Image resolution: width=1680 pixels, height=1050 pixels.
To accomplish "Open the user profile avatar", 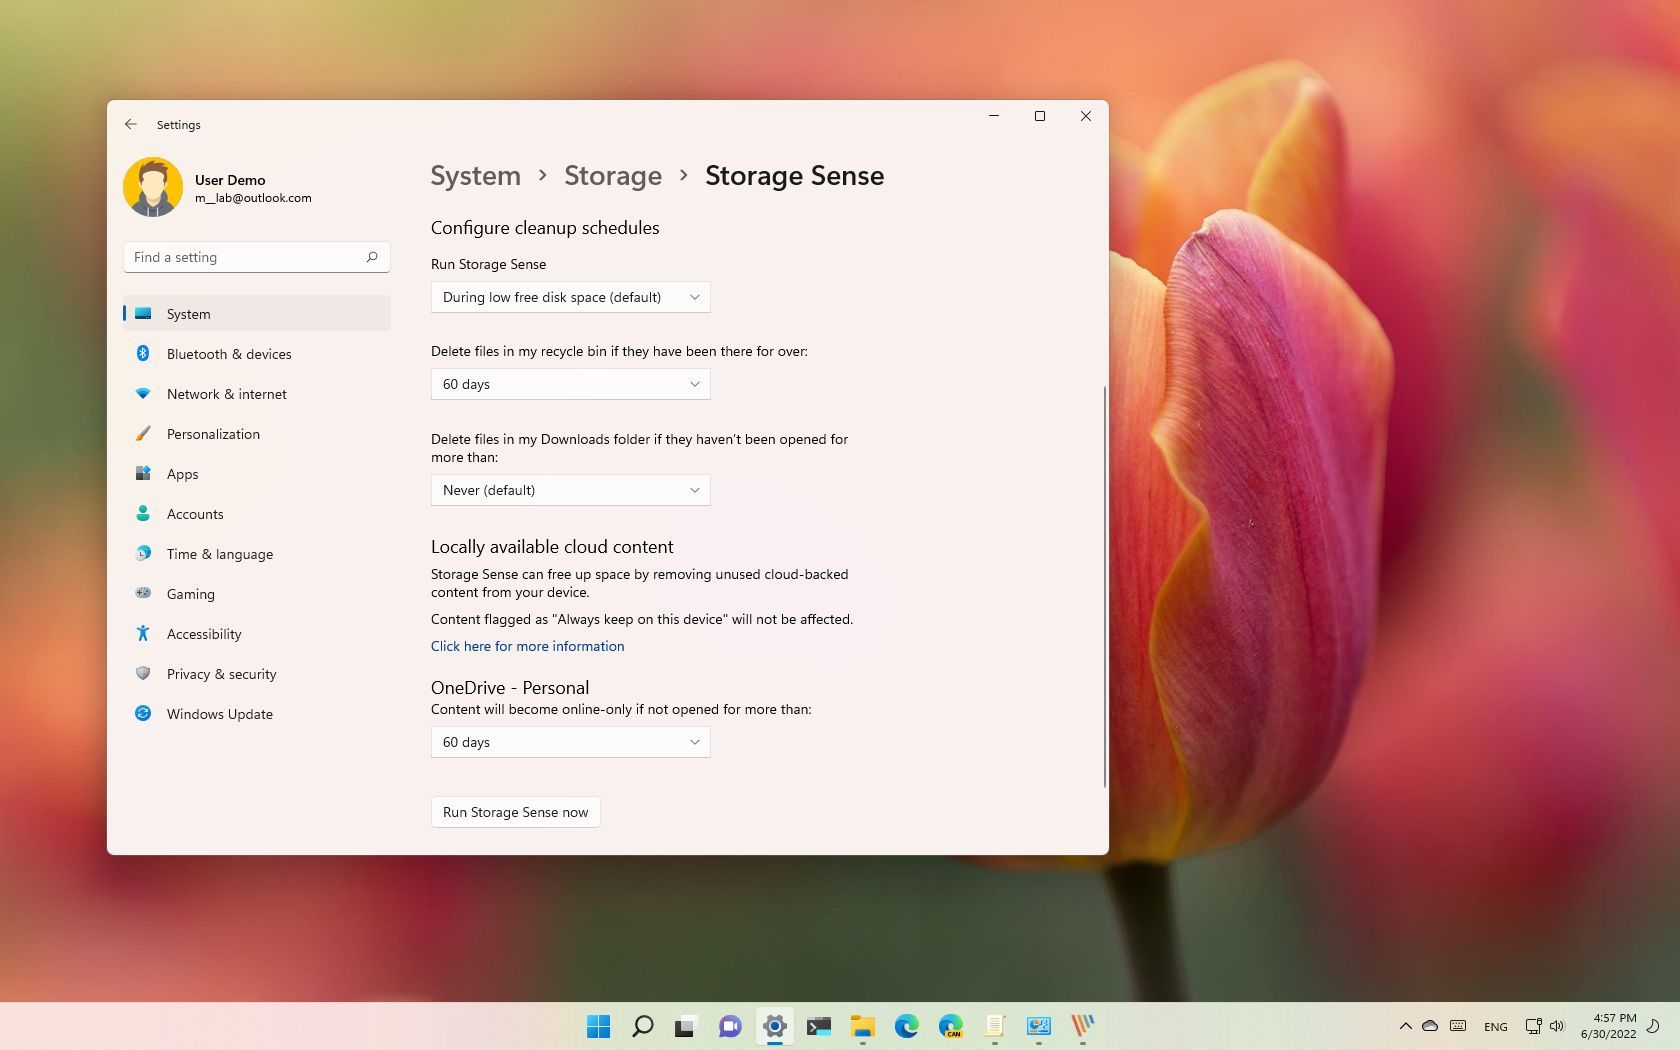I will pos(153,187).
